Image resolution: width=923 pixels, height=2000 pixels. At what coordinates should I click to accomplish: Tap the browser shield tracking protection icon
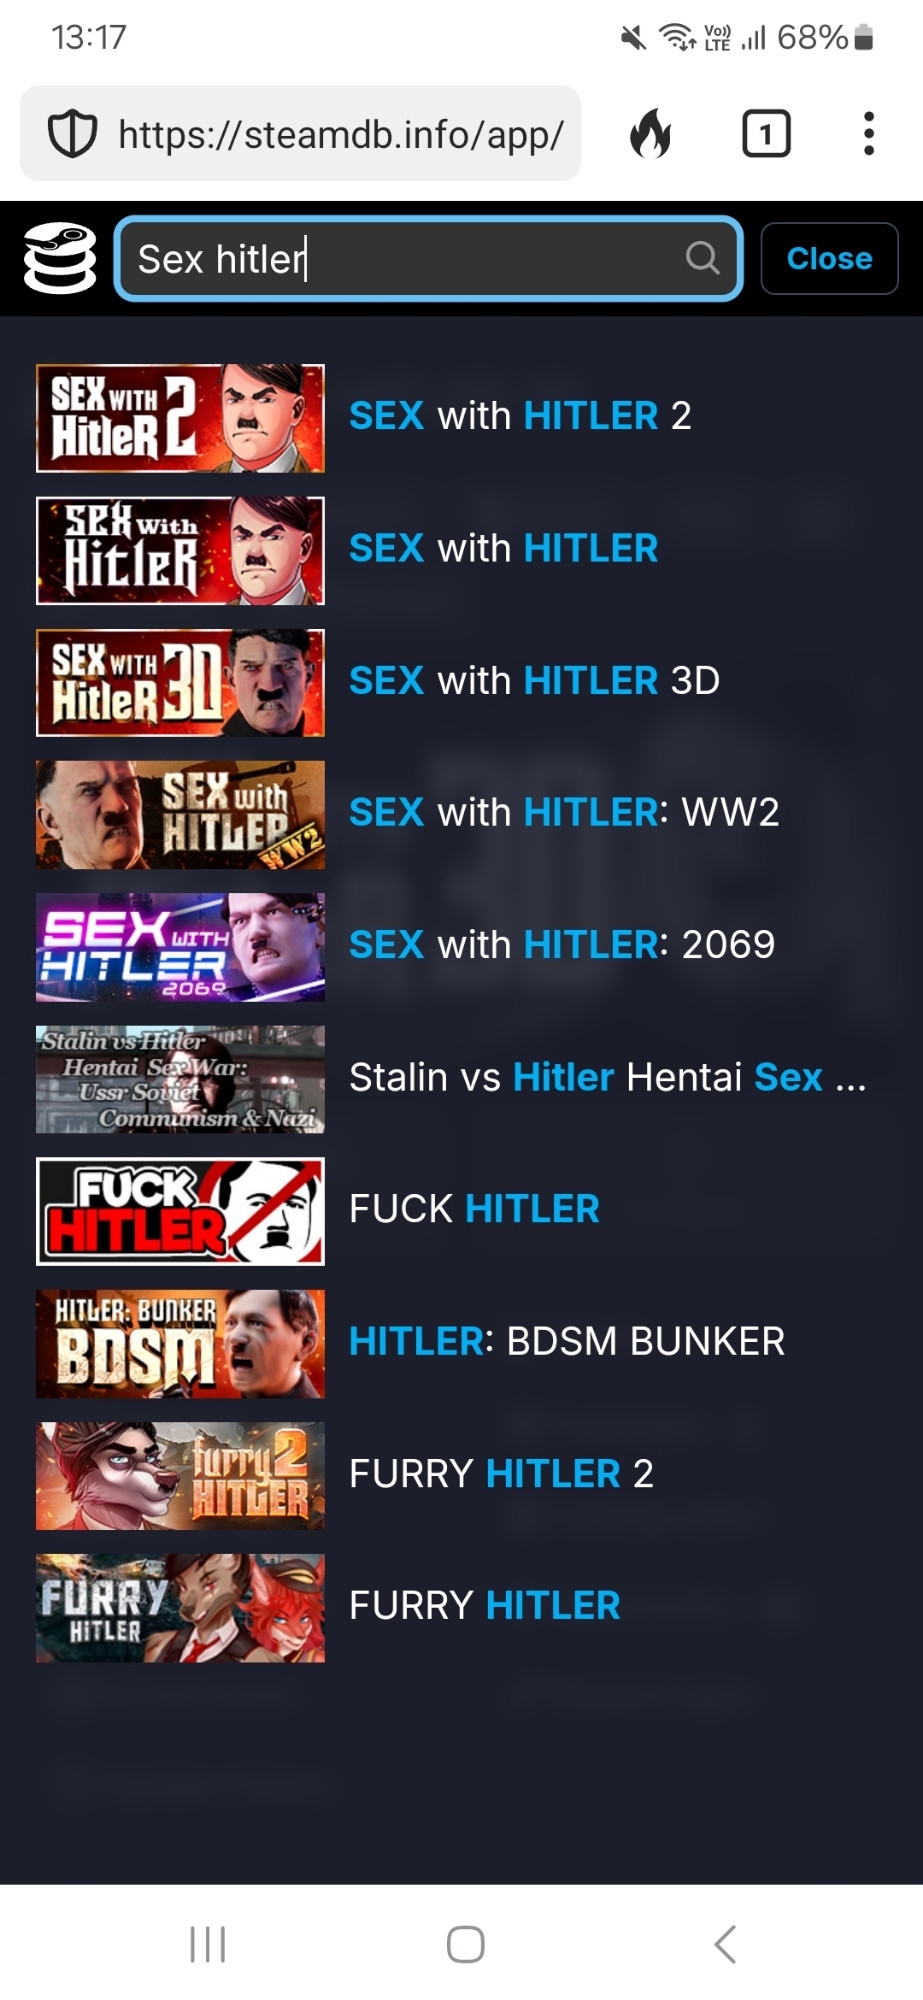coord(73,134)
